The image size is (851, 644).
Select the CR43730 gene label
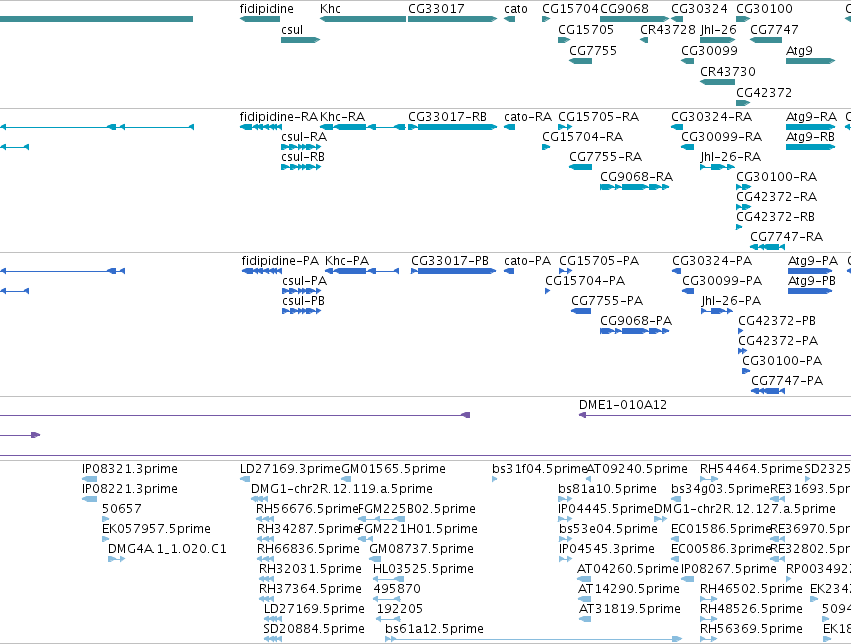point(728,72)
